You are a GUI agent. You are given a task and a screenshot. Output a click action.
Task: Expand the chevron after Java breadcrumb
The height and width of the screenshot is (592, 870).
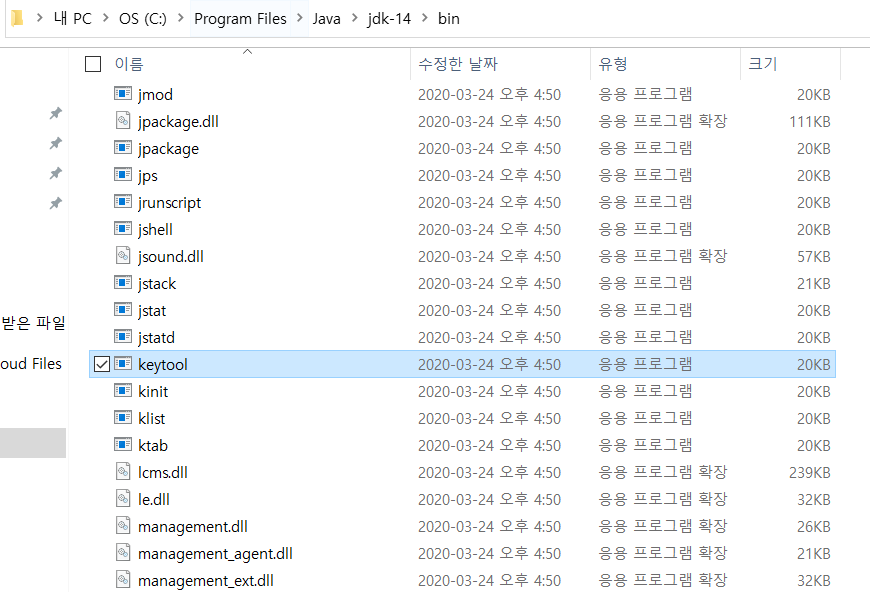click(x=355, y=18)
